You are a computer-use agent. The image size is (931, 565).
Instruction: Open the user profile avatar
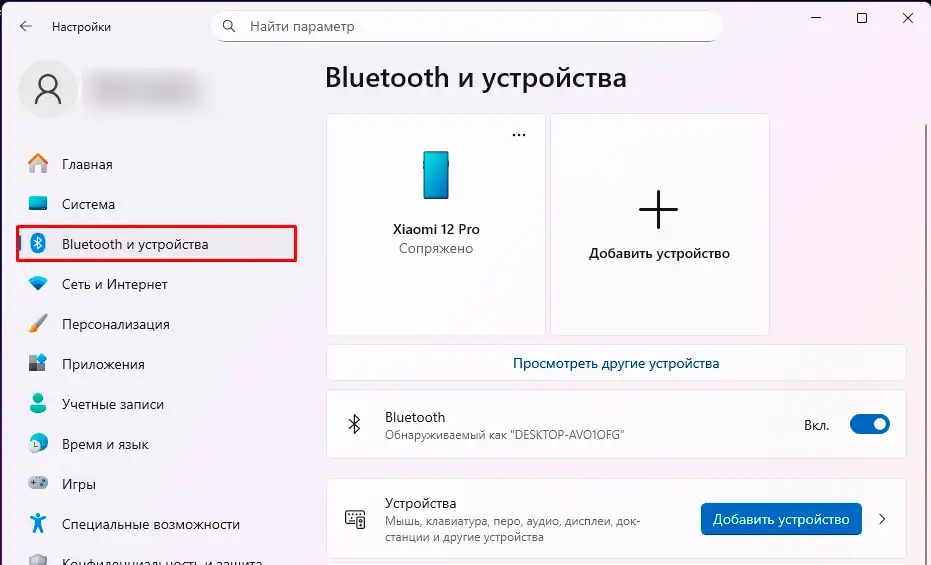pyautogui.click(x=48, y=90)
